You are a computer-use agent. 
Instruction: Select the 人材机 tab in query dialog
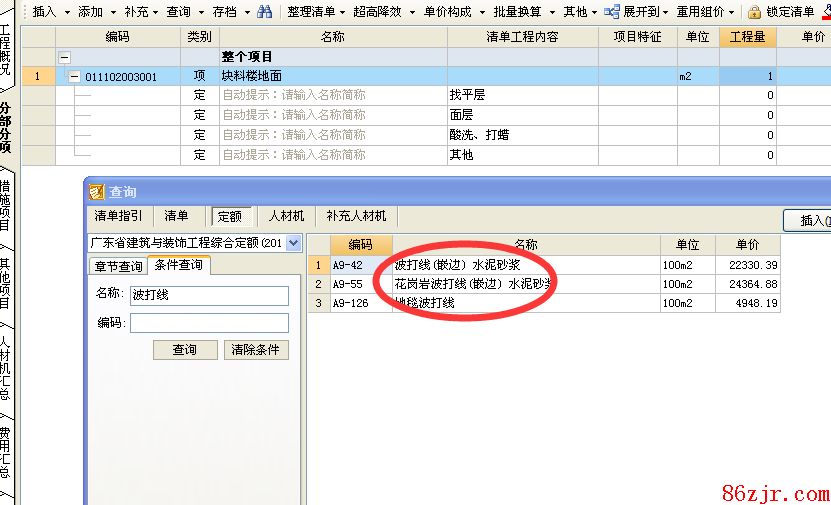click(286, 216)
